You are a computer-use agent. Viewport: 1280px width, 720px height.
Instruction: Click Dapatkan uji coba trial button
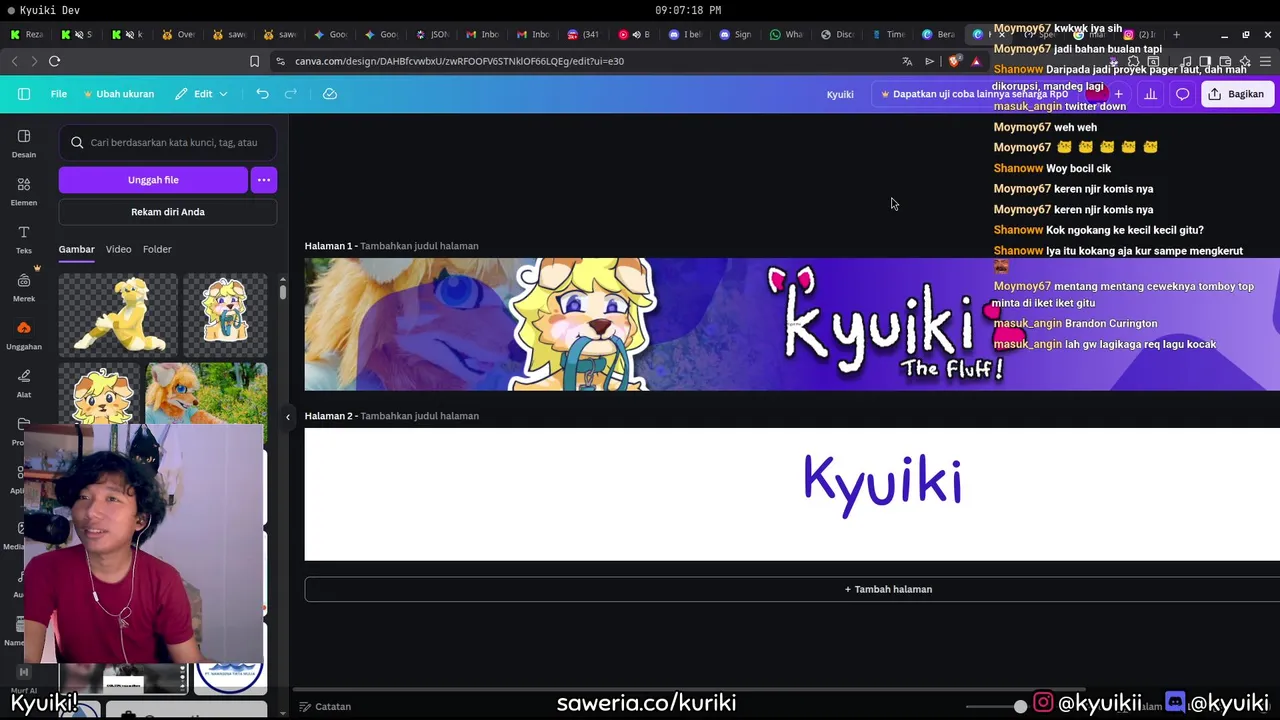(975, 94)
